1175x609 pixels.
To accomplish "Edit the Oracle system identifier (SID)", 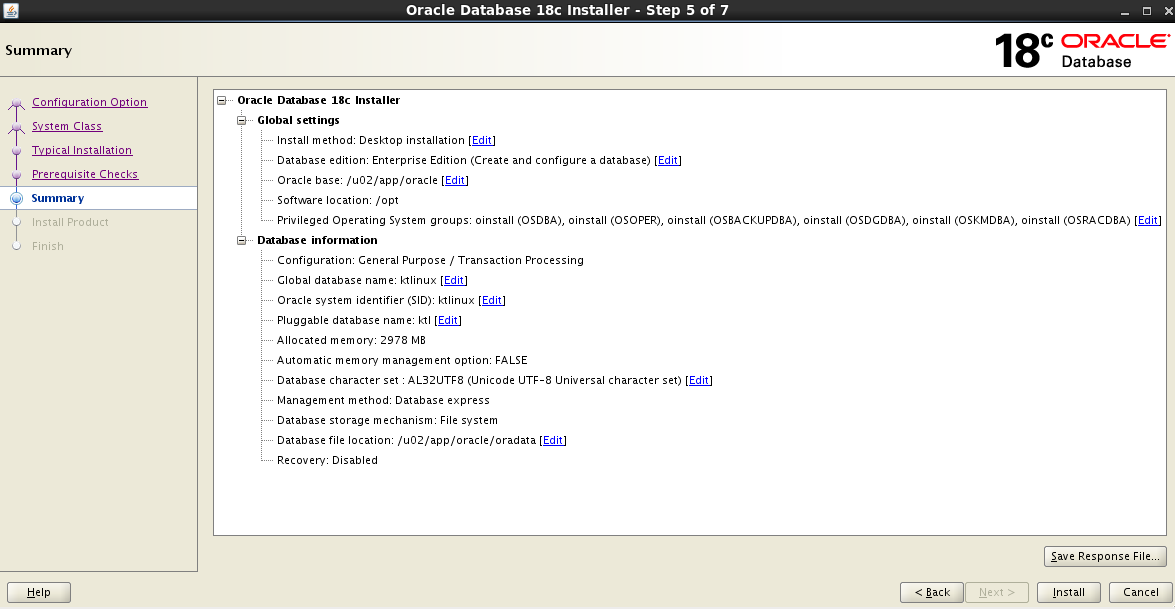I will click(x=492, y=300).
